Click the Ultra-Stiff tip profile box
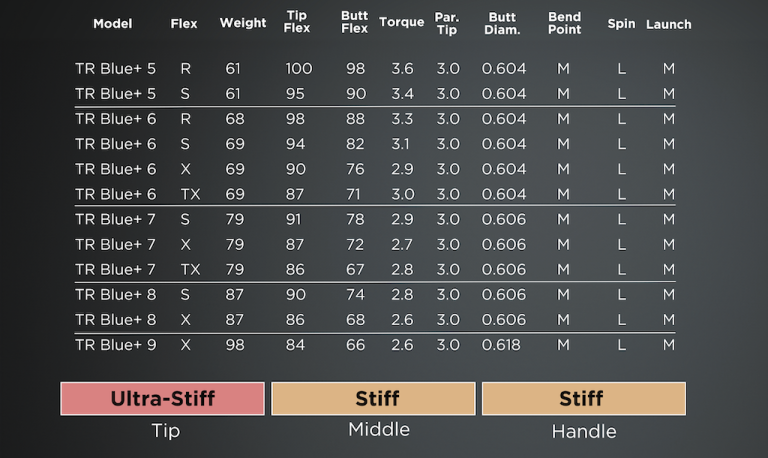768x458 pixels. point(163,399)
